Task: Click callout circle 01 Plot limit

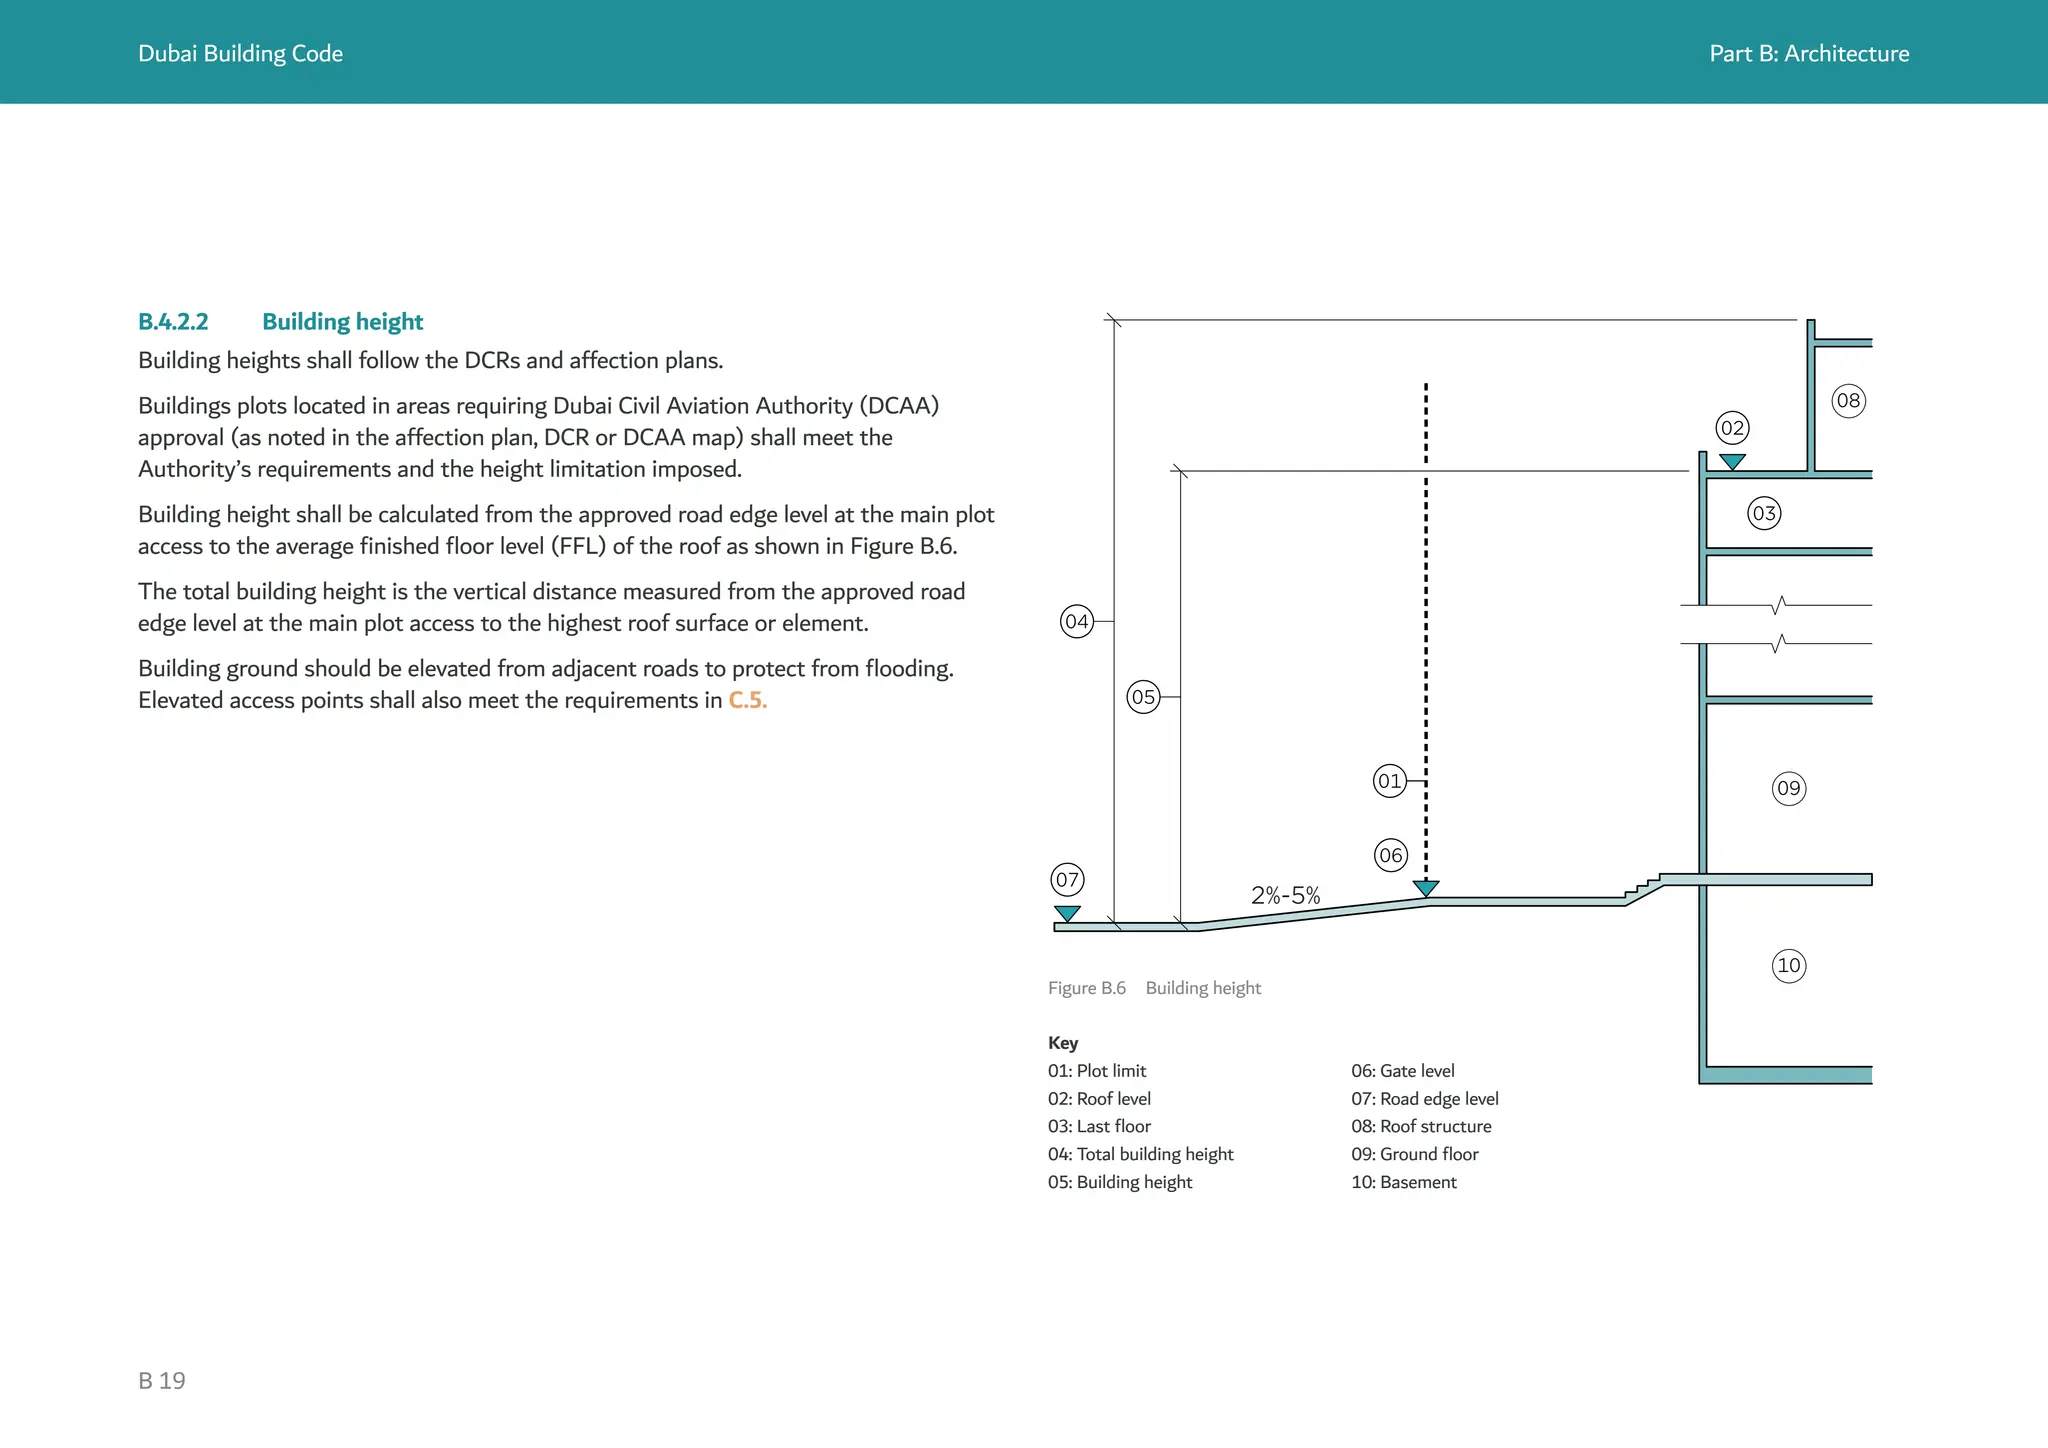Action: coord(1389,781)
